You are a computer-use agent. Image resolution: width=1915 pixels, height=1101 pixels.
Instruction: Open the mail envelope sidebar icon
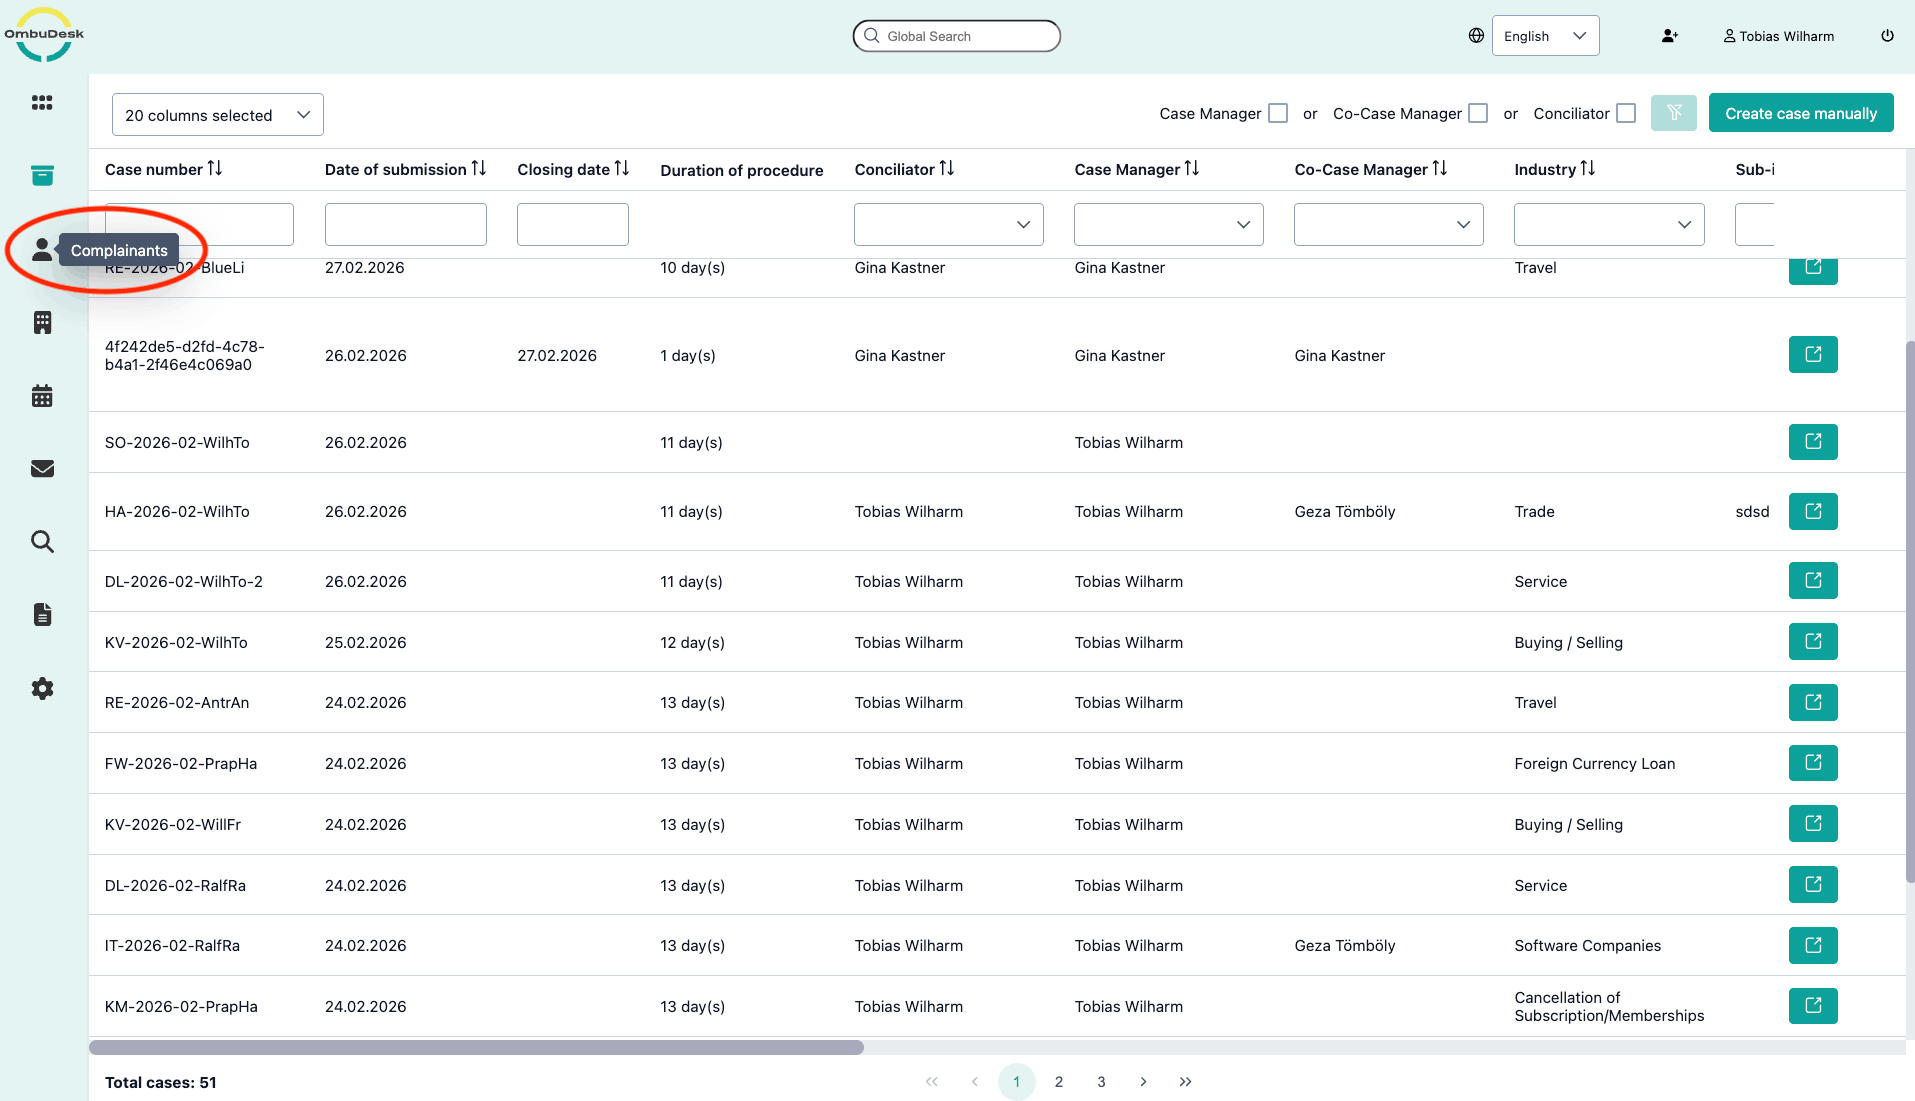(42, 469)
